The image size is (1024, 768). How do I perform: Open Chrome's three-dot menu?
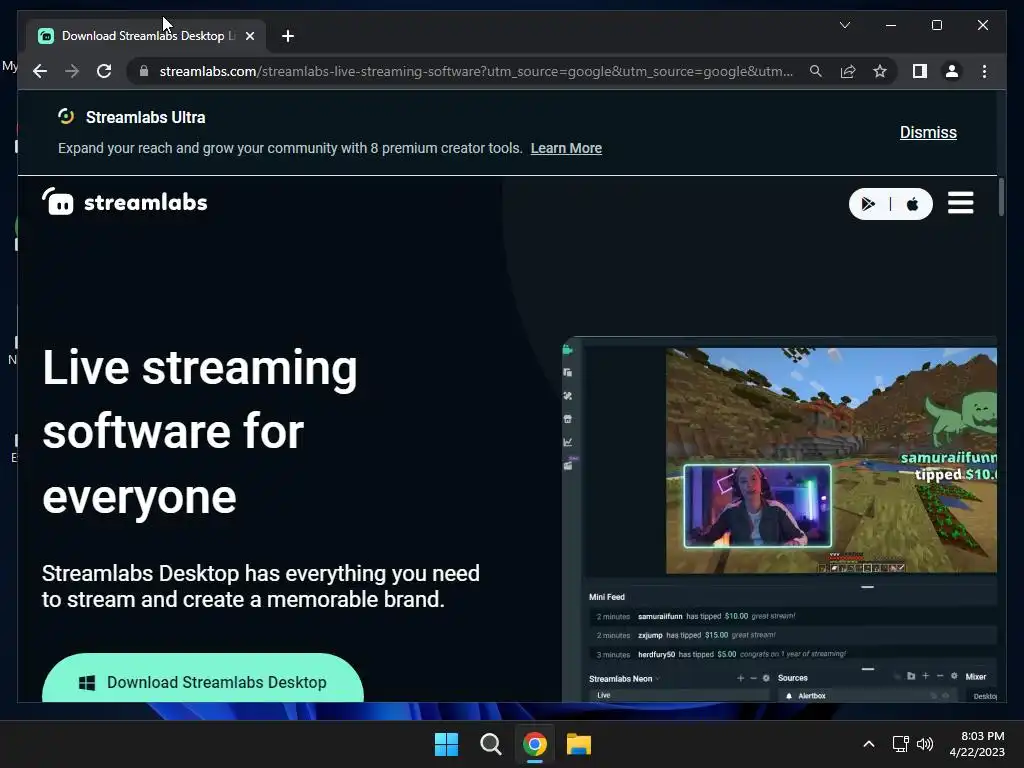984,71
